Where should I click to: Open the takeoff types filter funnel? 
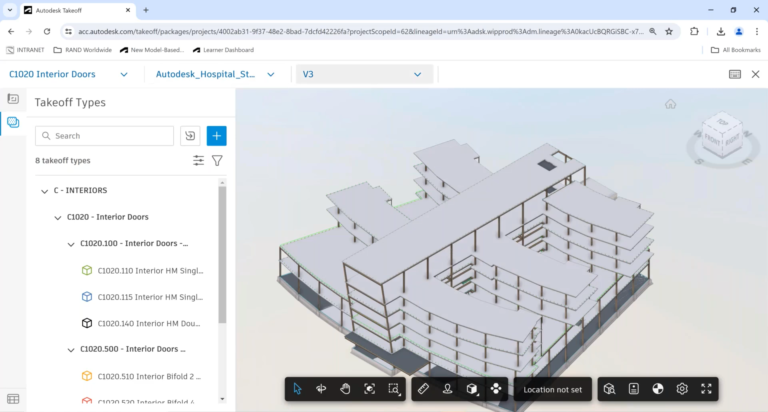217,160
